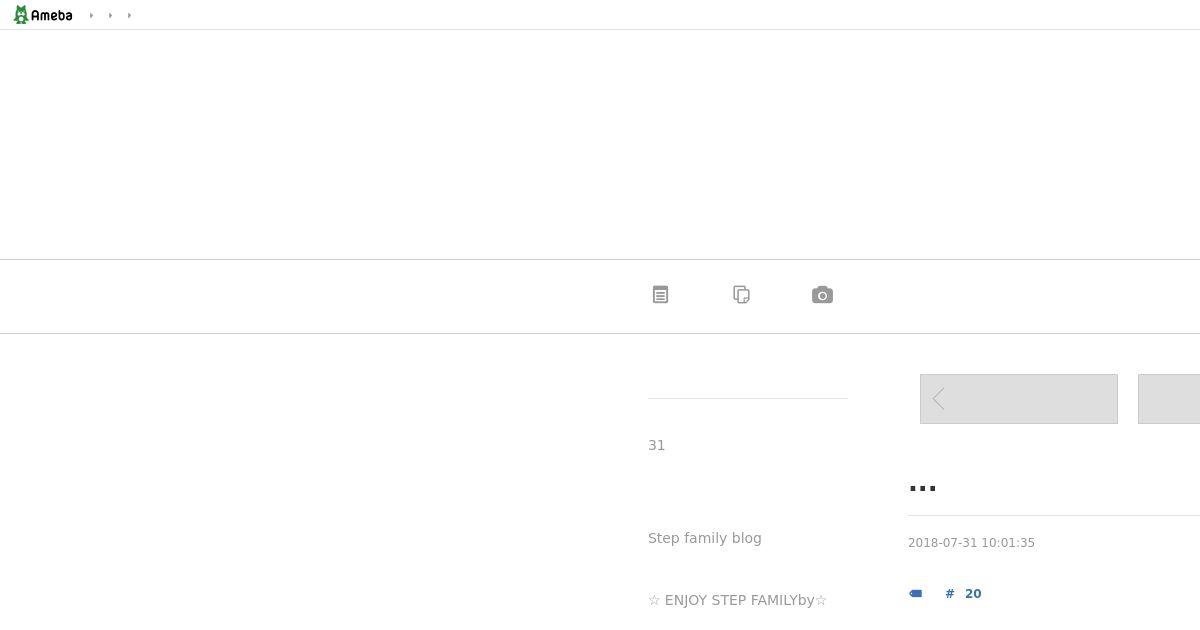The image size is (1200, 630).
Task: Click the blue tag icon beside the hashtag
Action: coord(915,594)
